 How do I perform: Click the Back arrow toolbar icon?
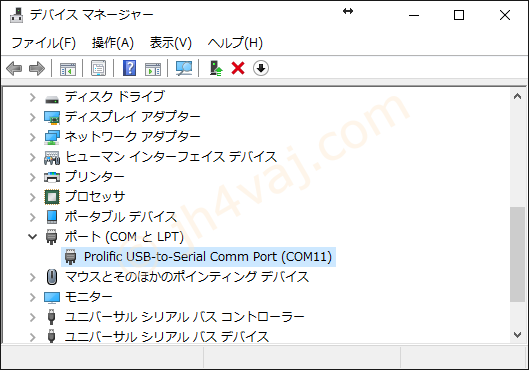(x=14, y=68)
